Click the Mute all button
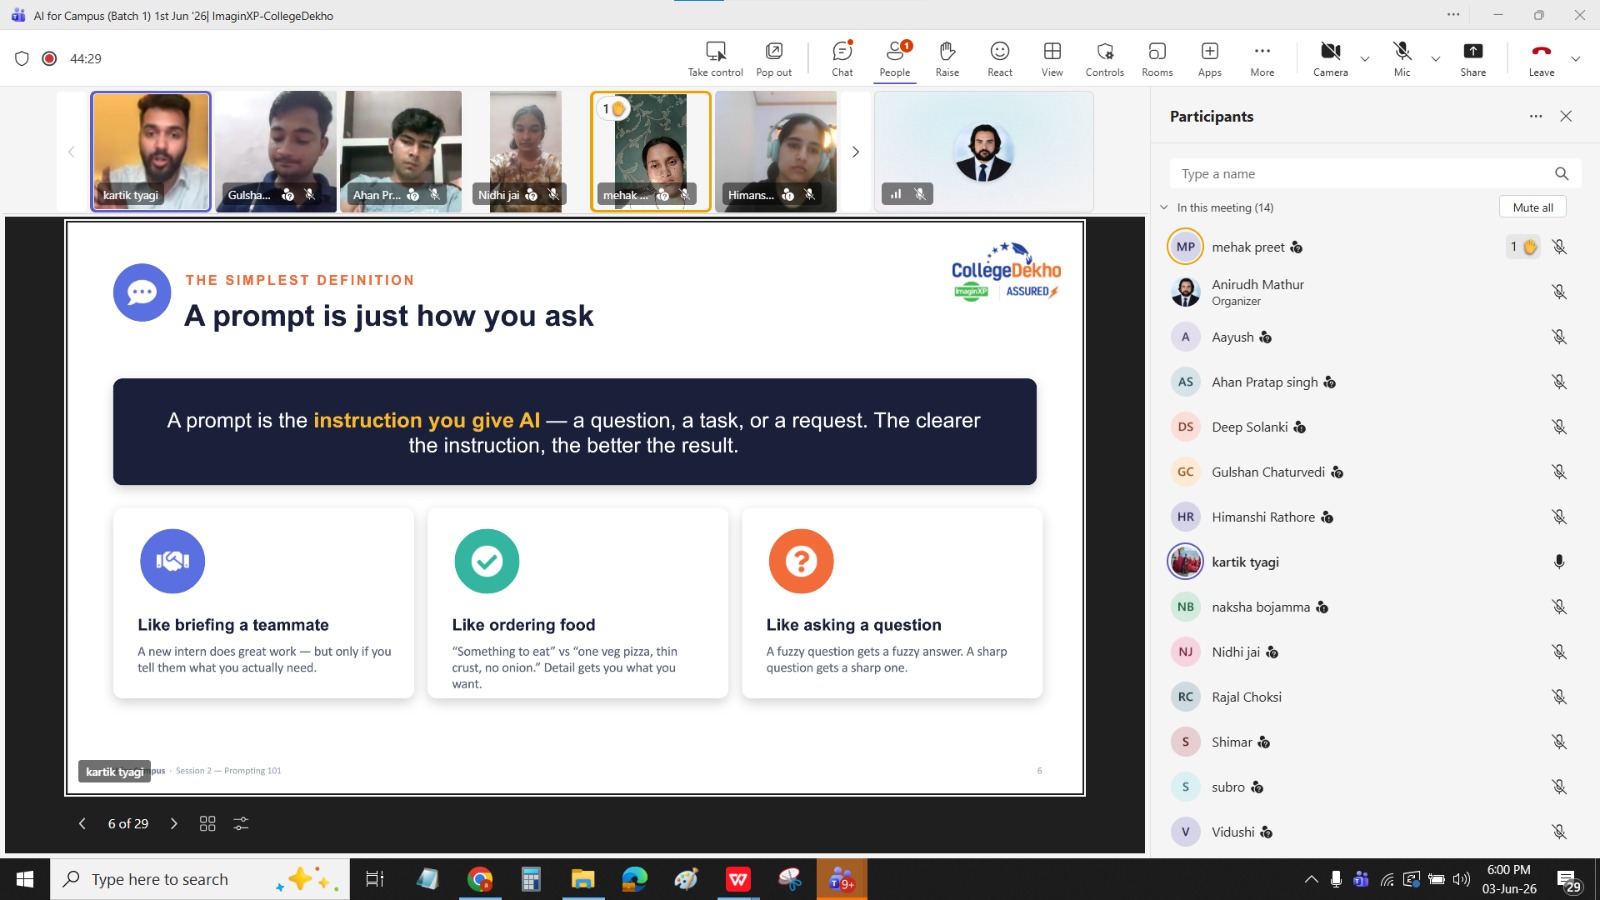The width and height of the screenshot is (1600, 900). click(x=1533, y=207)
